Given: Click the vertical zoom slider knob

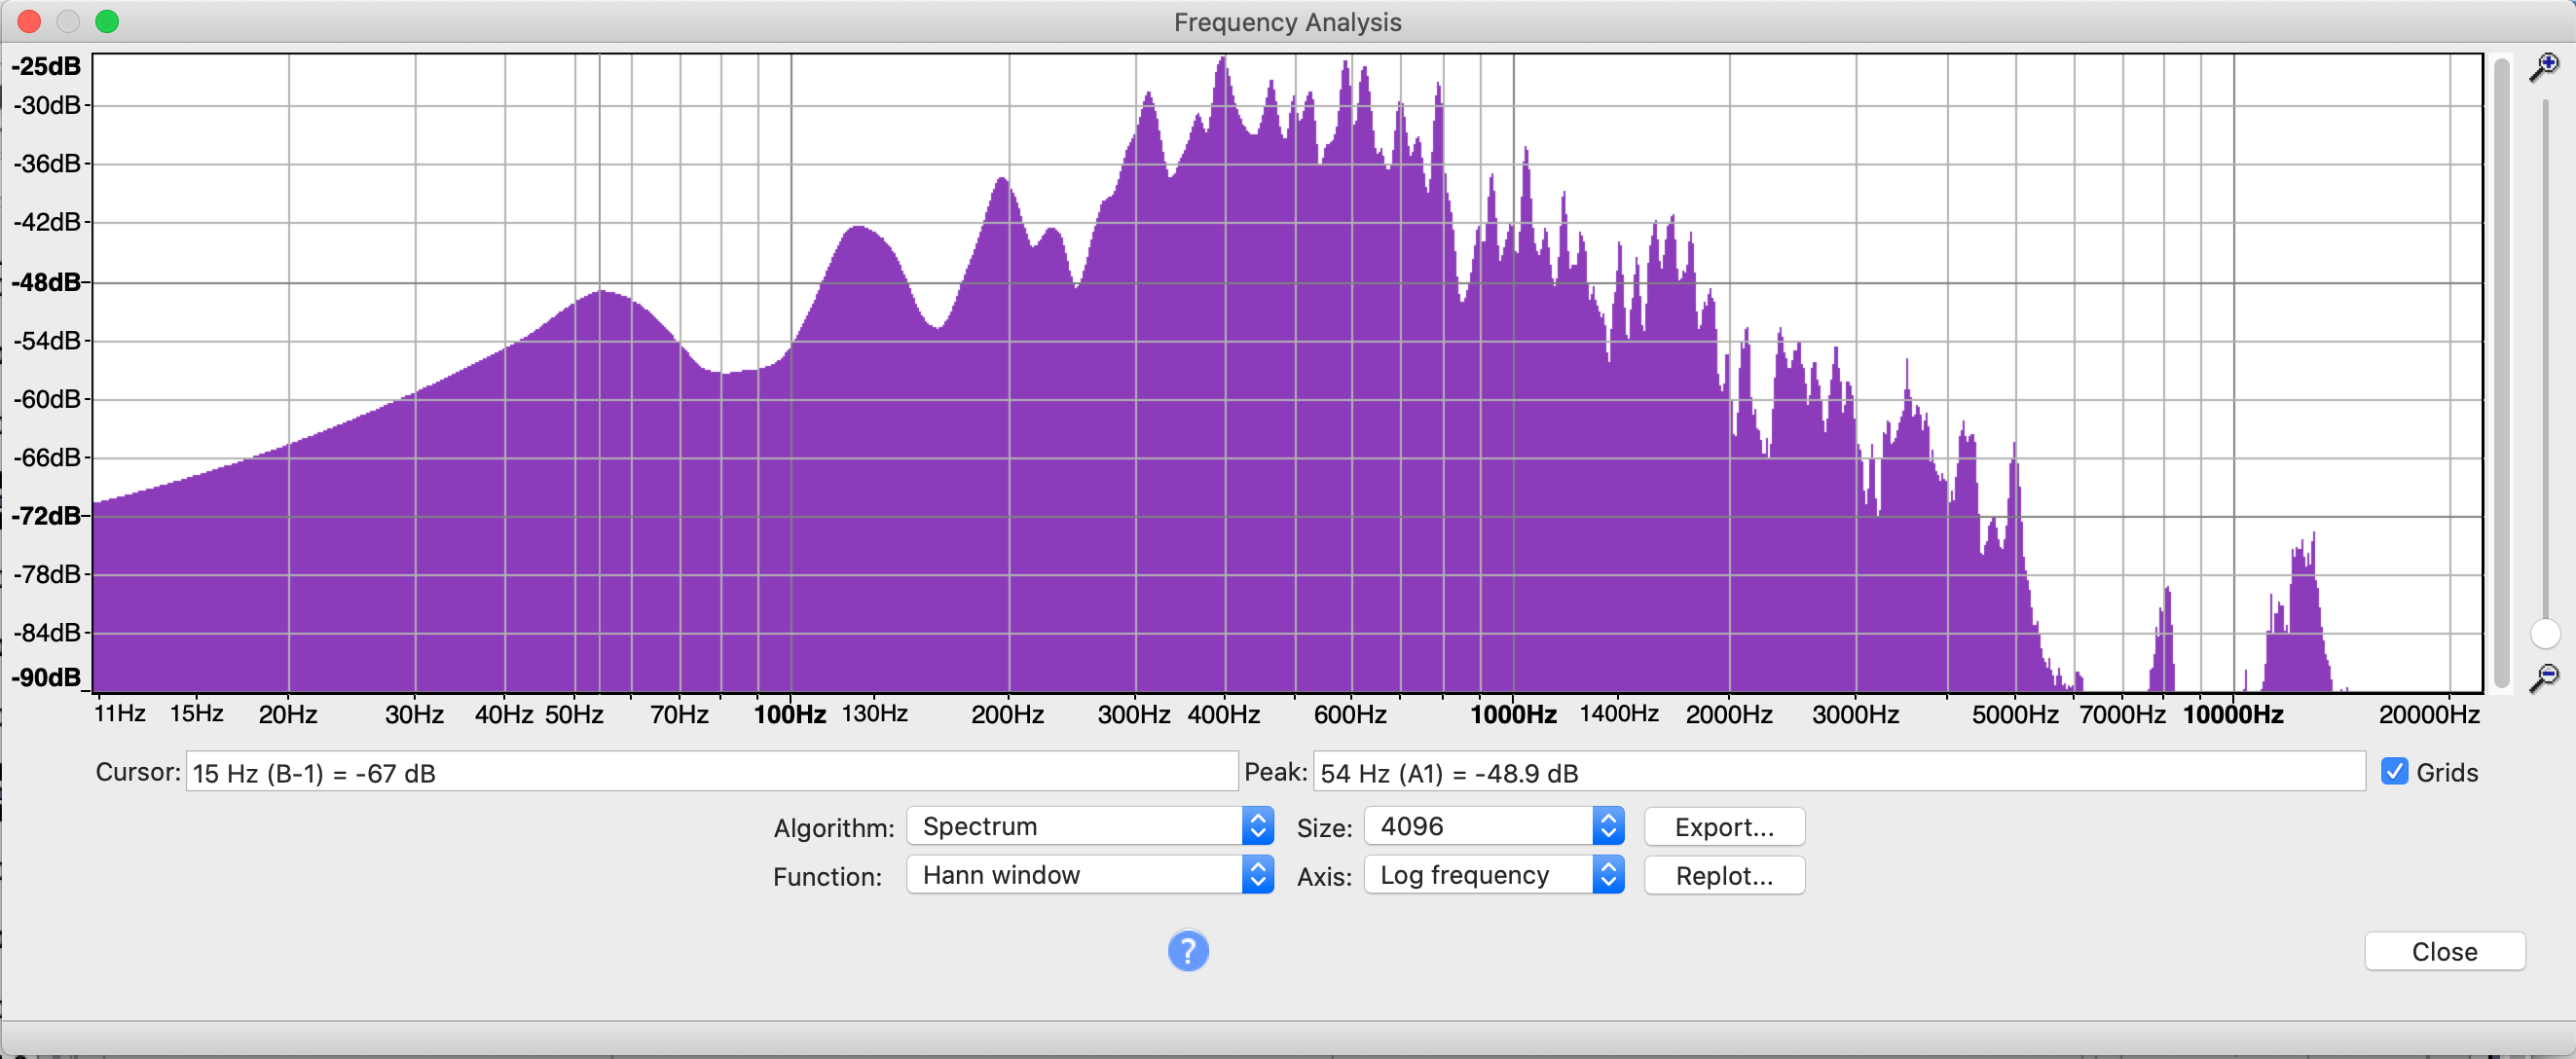Looking at the screenshot, I should (2544, 633).
